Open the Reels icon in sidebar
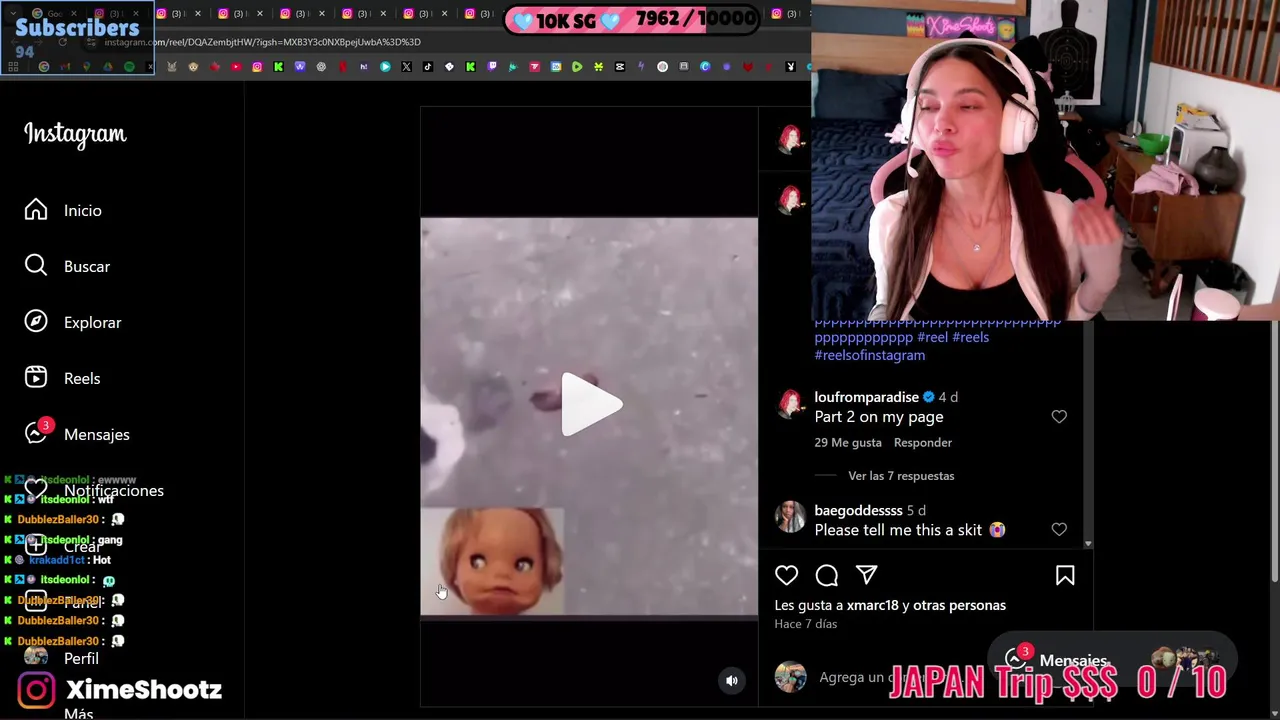Viewport: 1280px width, 720px height. coord(36,378)
